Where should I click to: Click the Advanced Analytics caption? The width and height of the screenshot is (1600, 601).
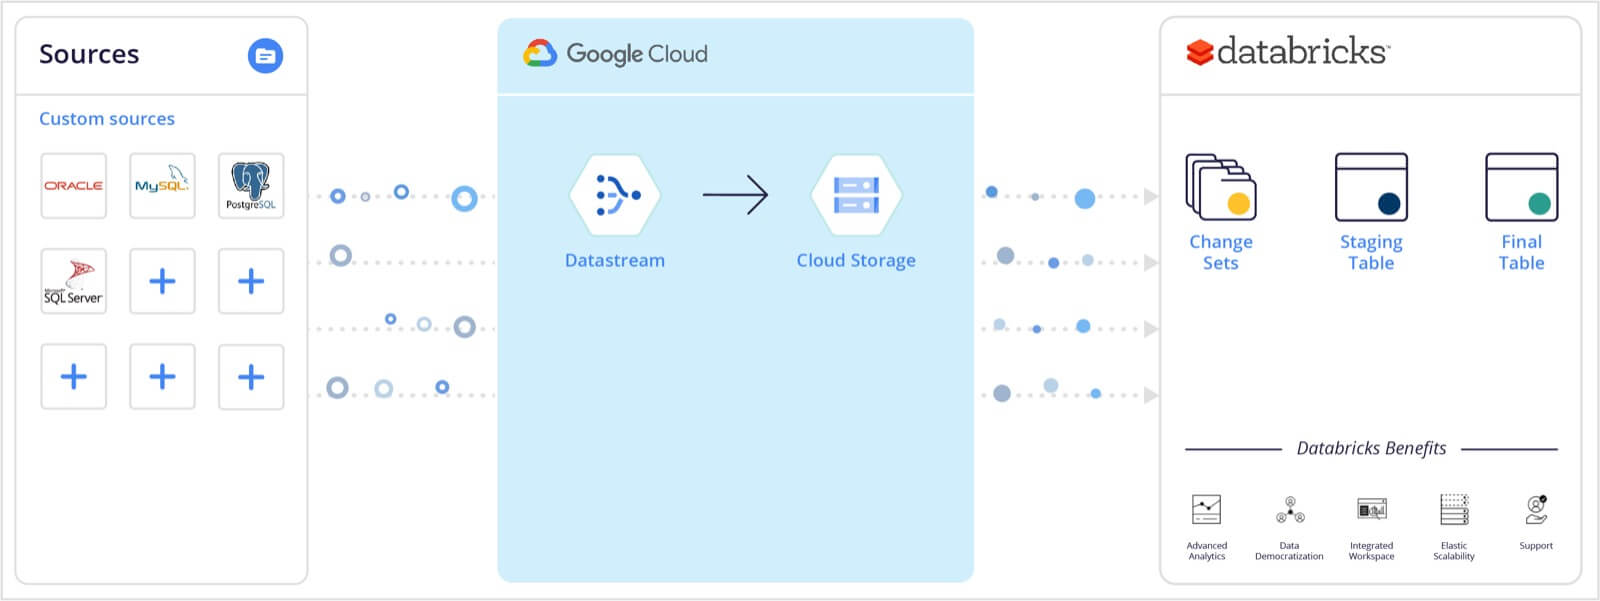(x=1206, y=551)
